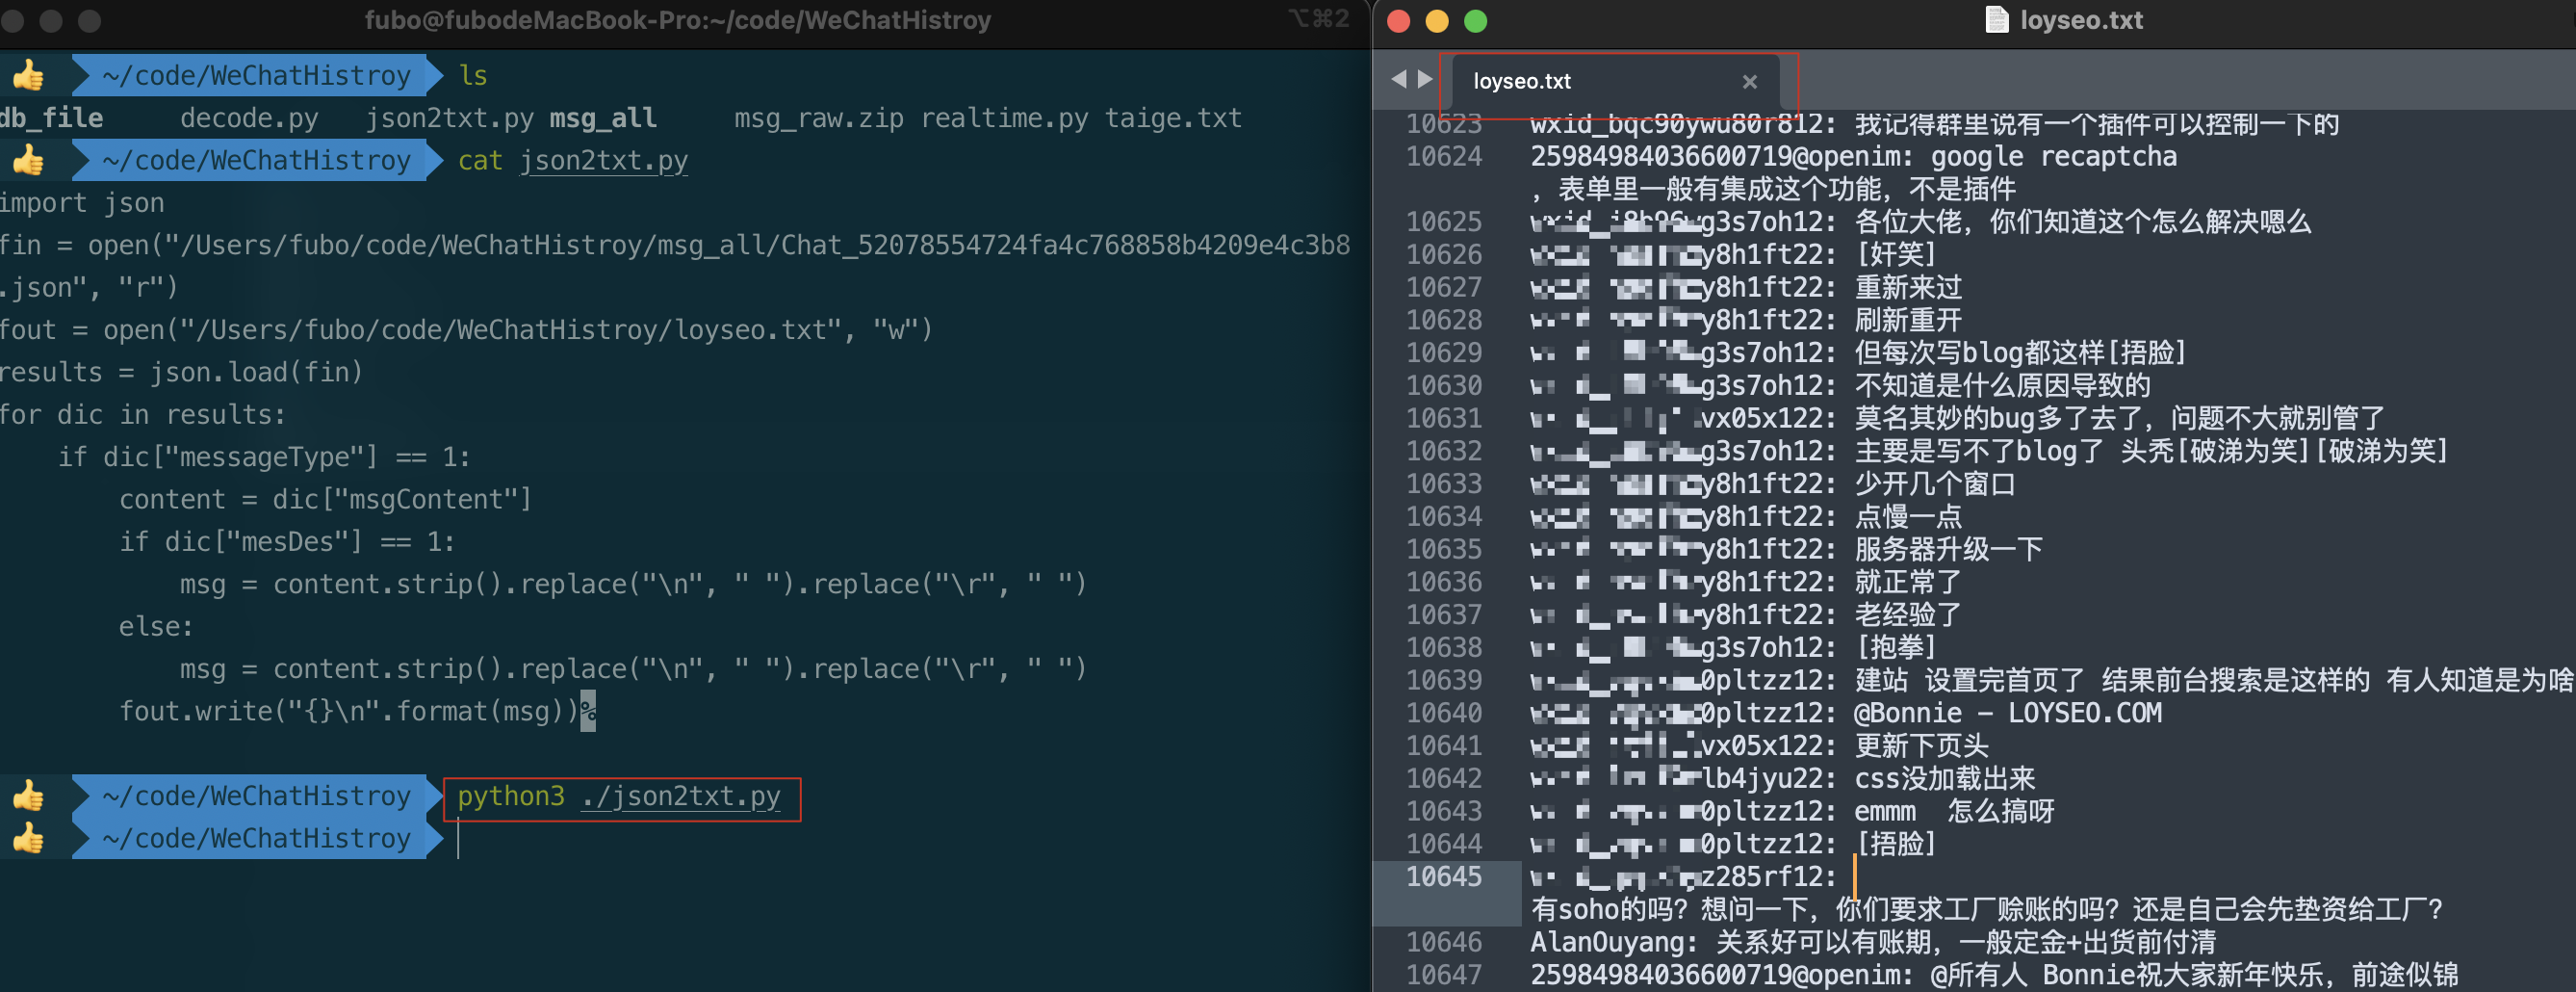This screenshot has width=2576, height=992.
Task: Click line number 10624 in the gutter
Action: 1443,157
